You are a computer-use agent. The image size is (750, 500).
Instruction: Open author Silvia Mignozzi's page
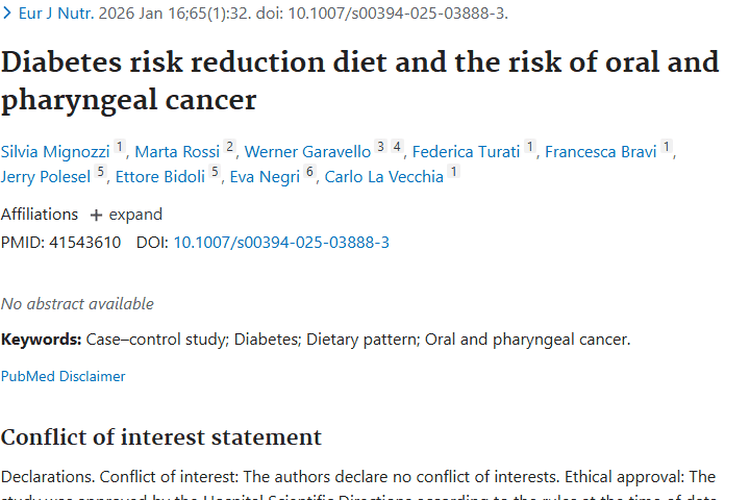click(54, 152)
